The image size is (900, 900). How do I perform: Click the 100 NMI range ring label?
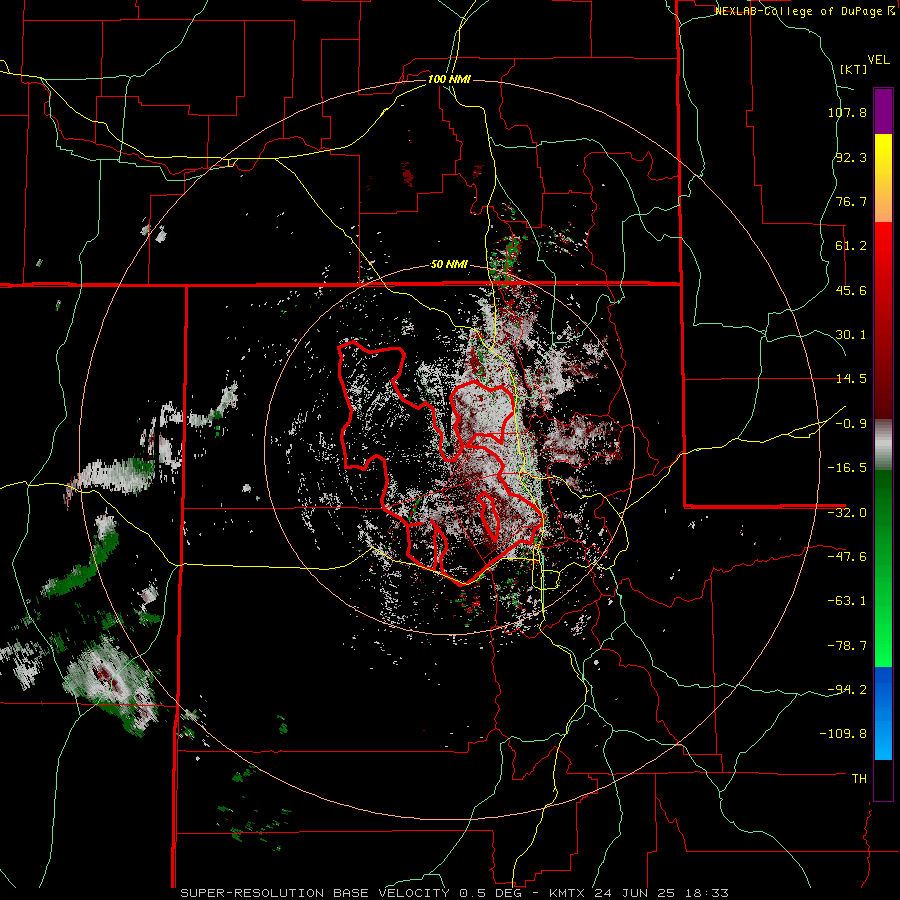449,79
